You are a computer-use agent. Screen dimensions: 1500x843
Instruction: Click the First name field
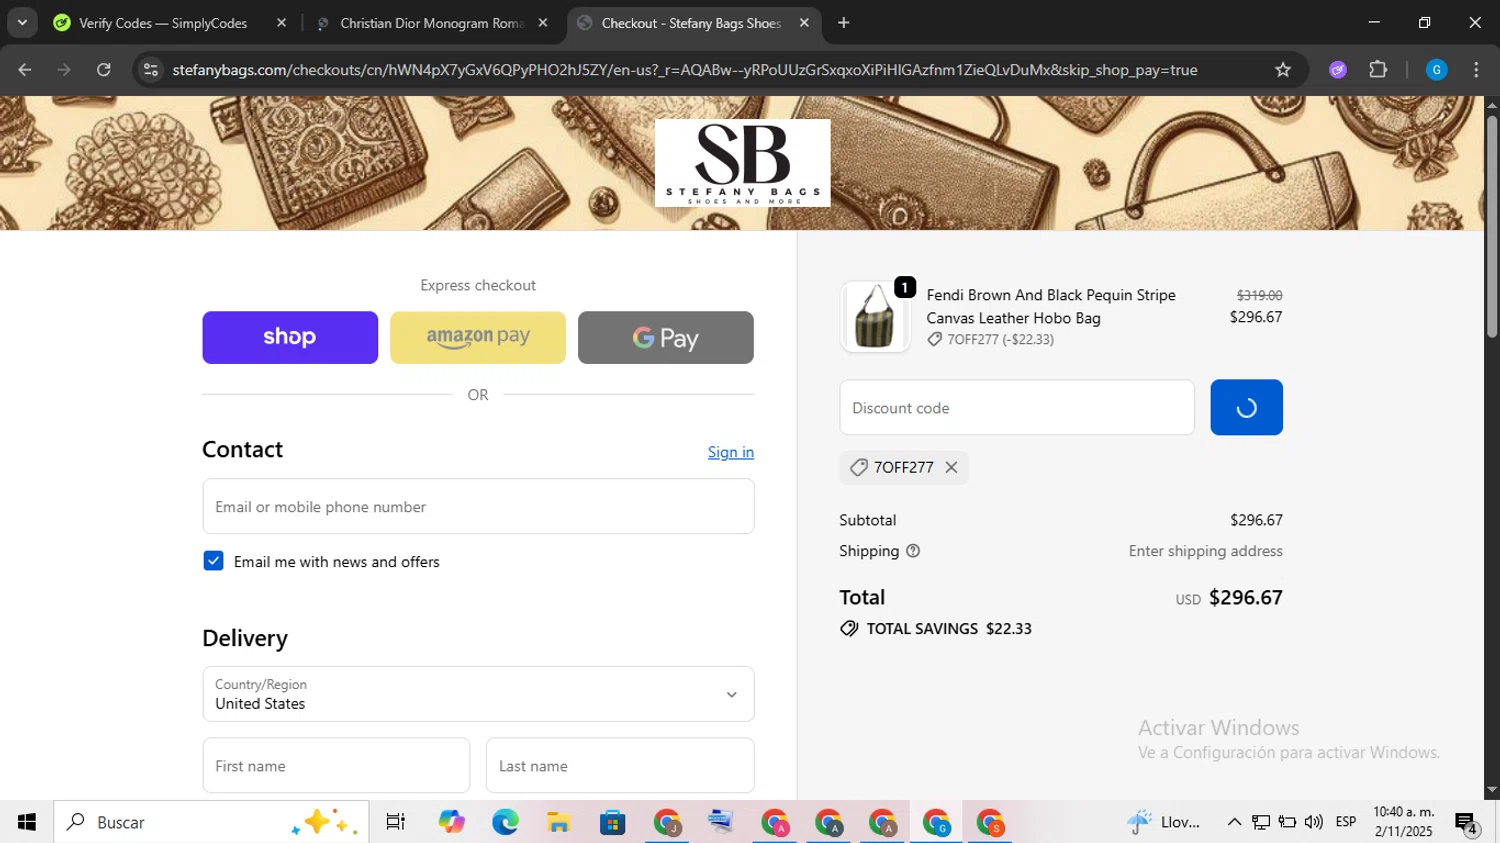[x=336, y=766]
